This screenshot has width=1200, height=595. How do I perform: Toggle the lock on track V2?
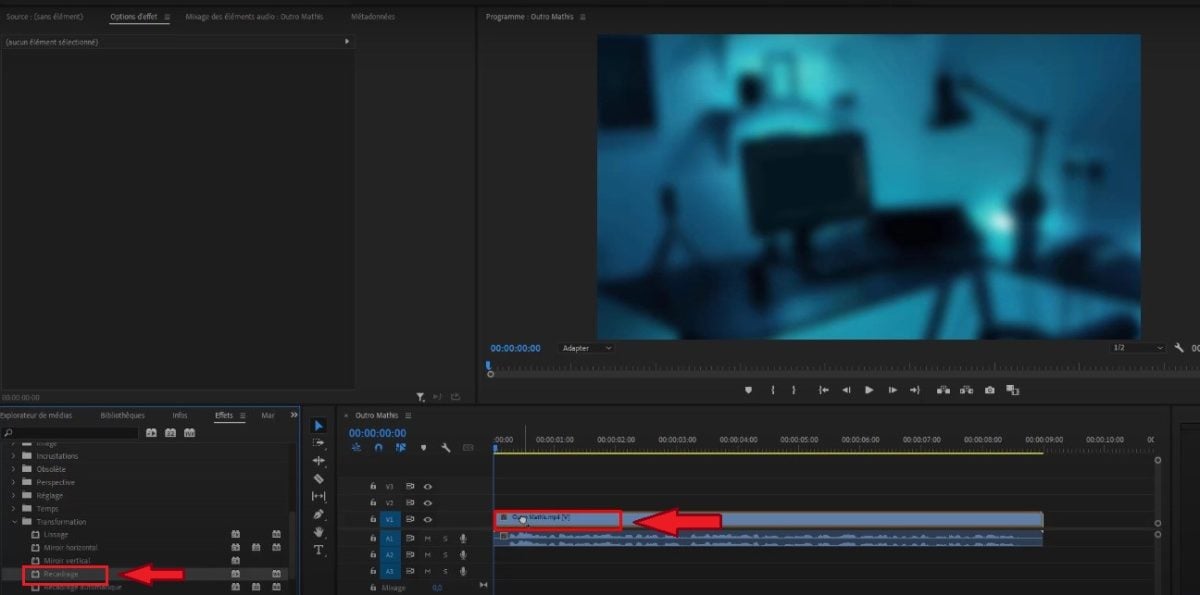(373, 503)
